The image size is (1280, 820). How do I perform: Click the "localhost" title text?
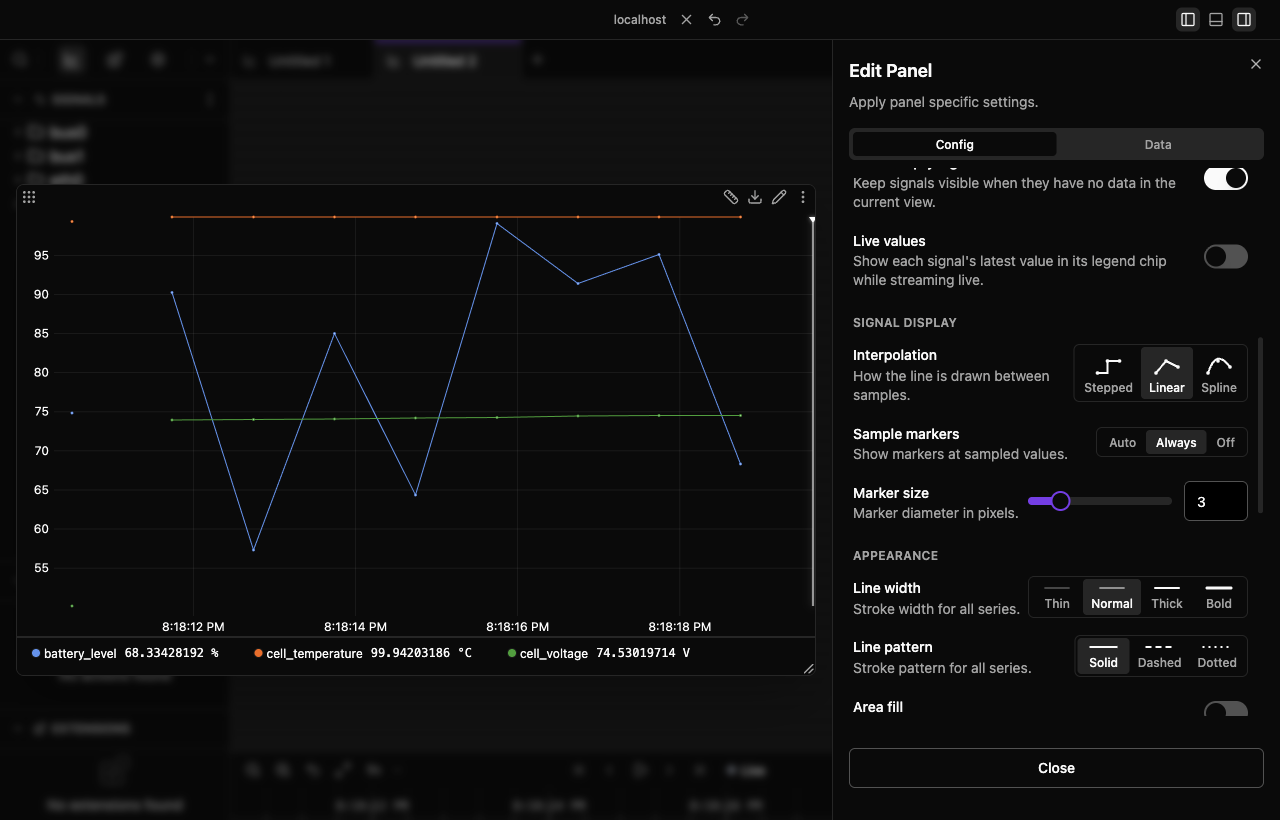tap(640, 20)
